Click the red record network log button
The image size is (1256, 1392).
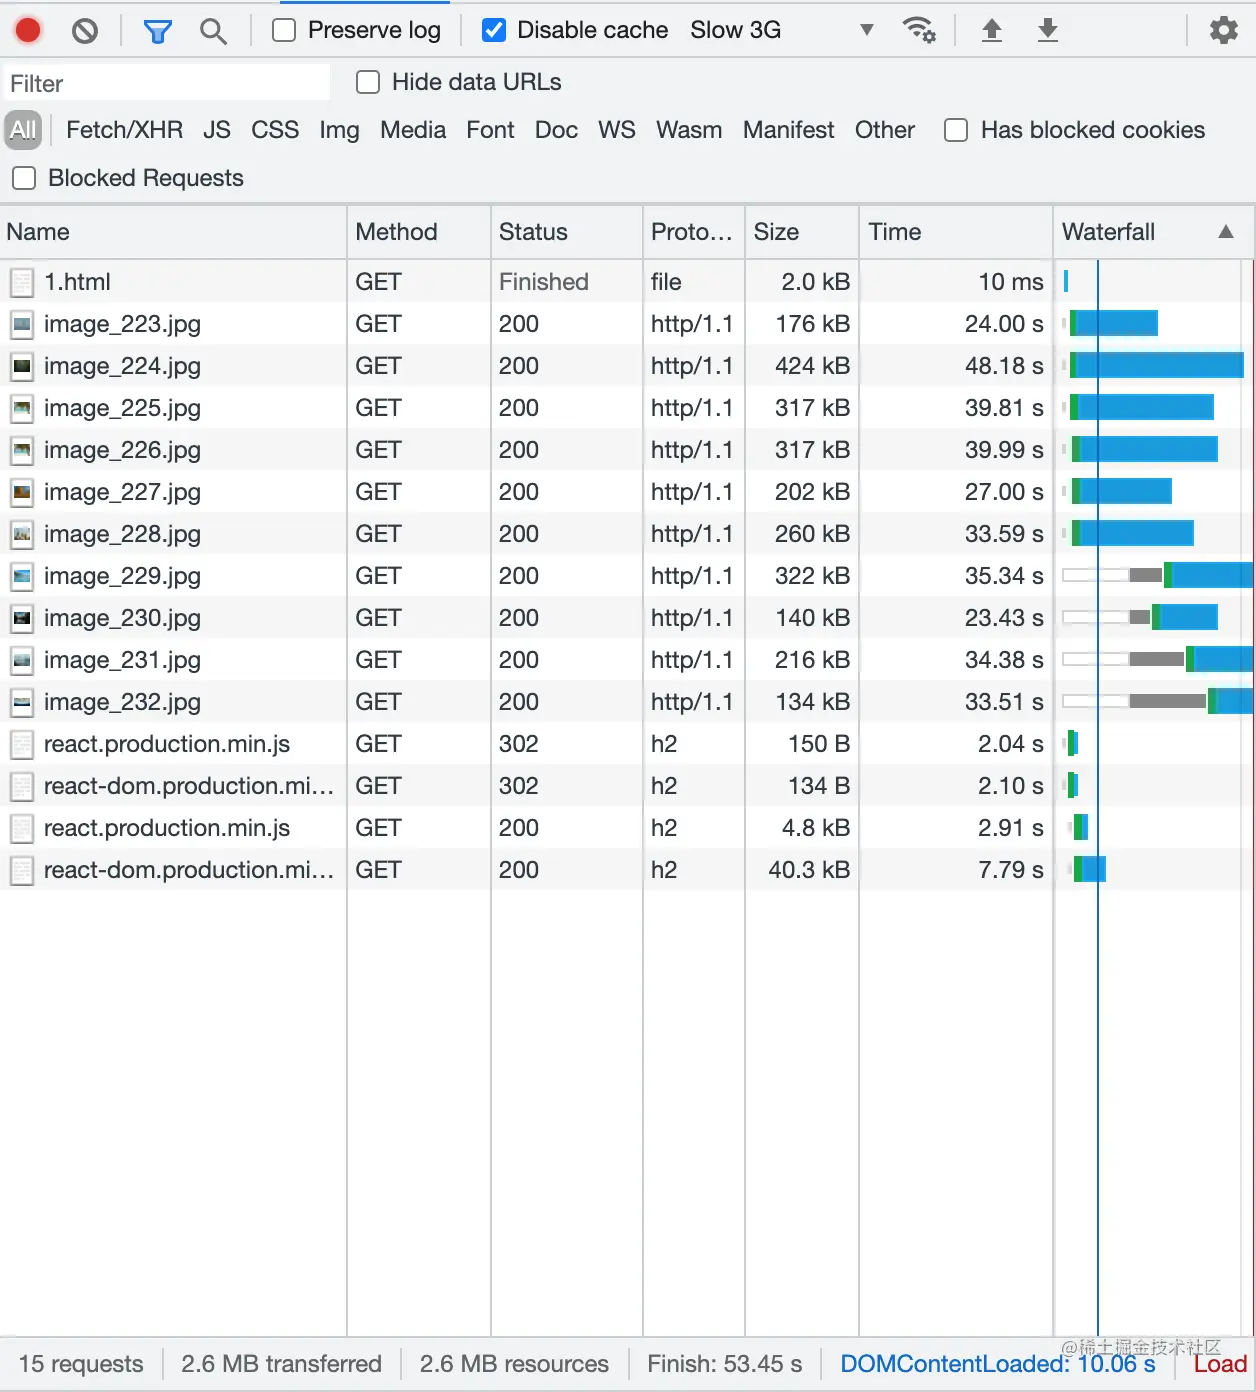coord(28,30)
